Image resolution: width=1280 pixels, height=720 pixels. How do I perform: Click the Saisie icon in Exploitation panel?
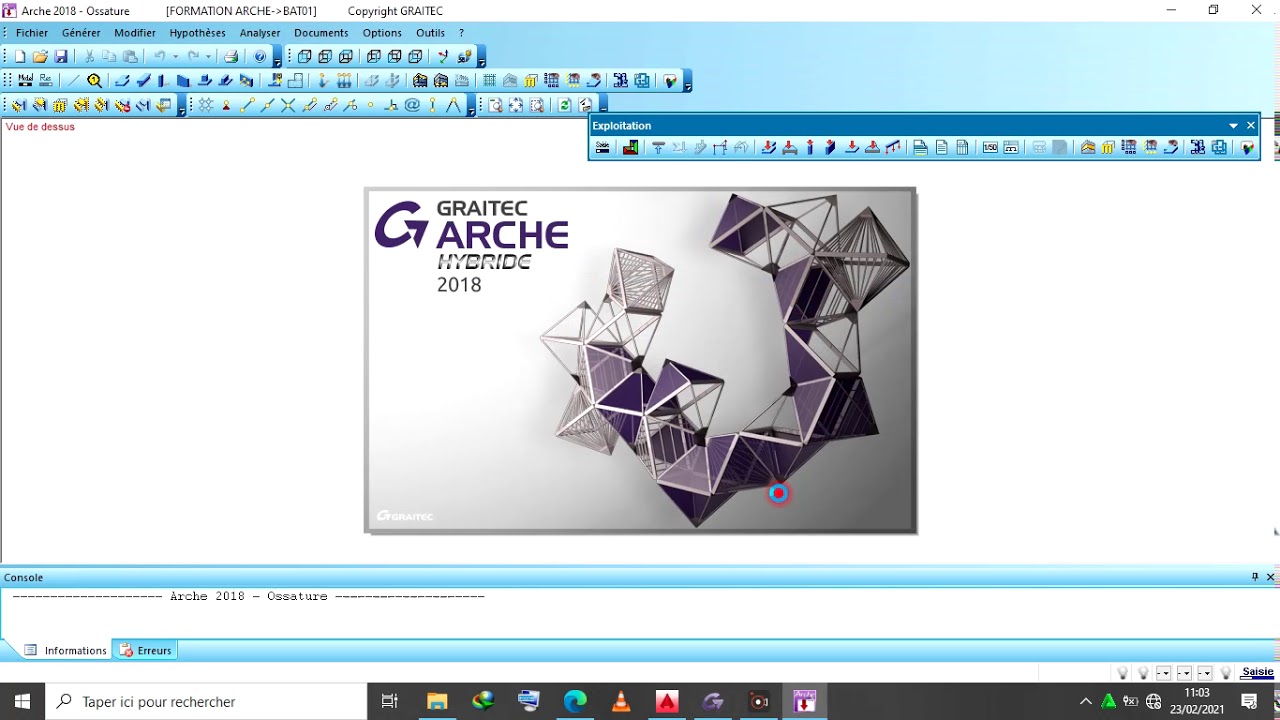point(602,148)
